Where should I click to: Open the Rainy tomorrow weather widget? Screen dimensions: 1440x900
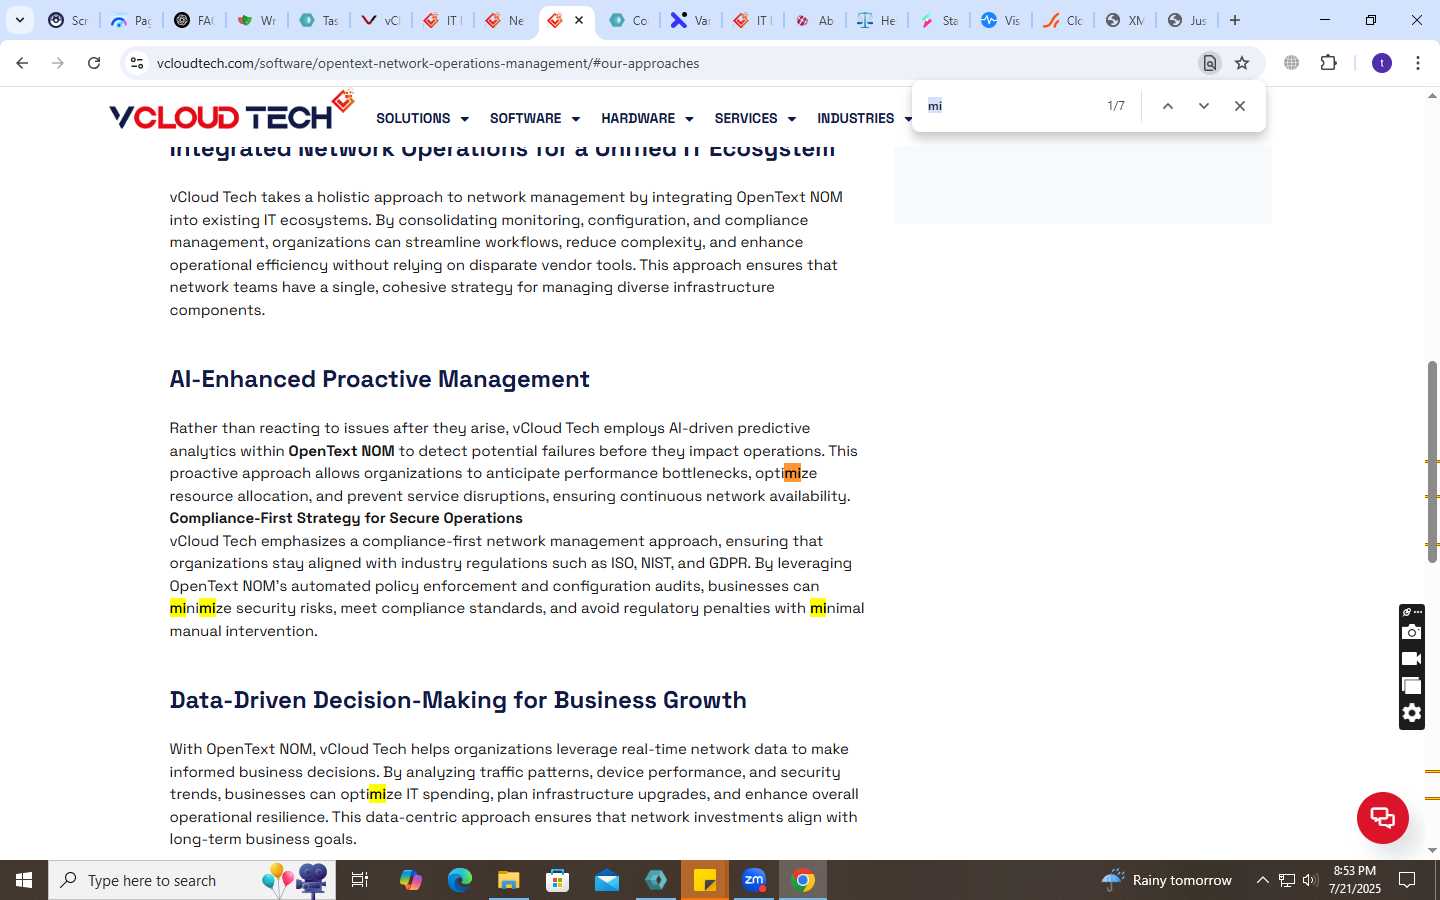pos(1166,880)
